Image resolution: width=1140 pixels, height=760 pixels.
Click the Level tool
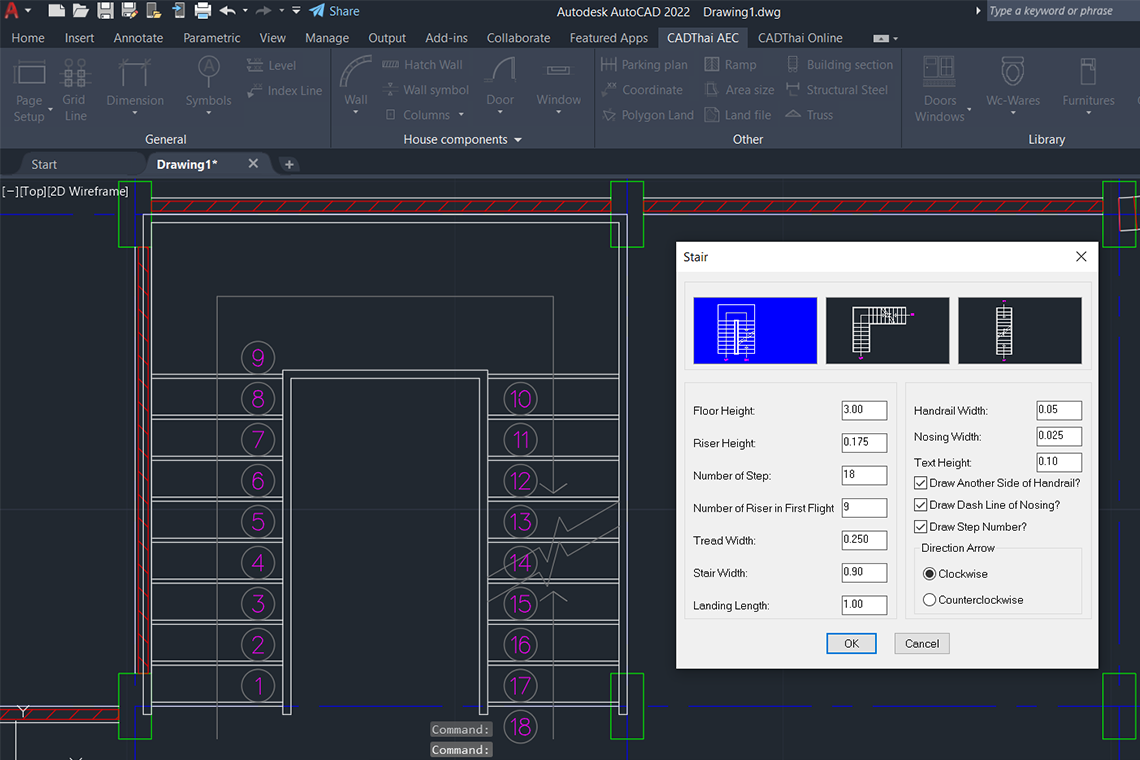coord(271,65)
